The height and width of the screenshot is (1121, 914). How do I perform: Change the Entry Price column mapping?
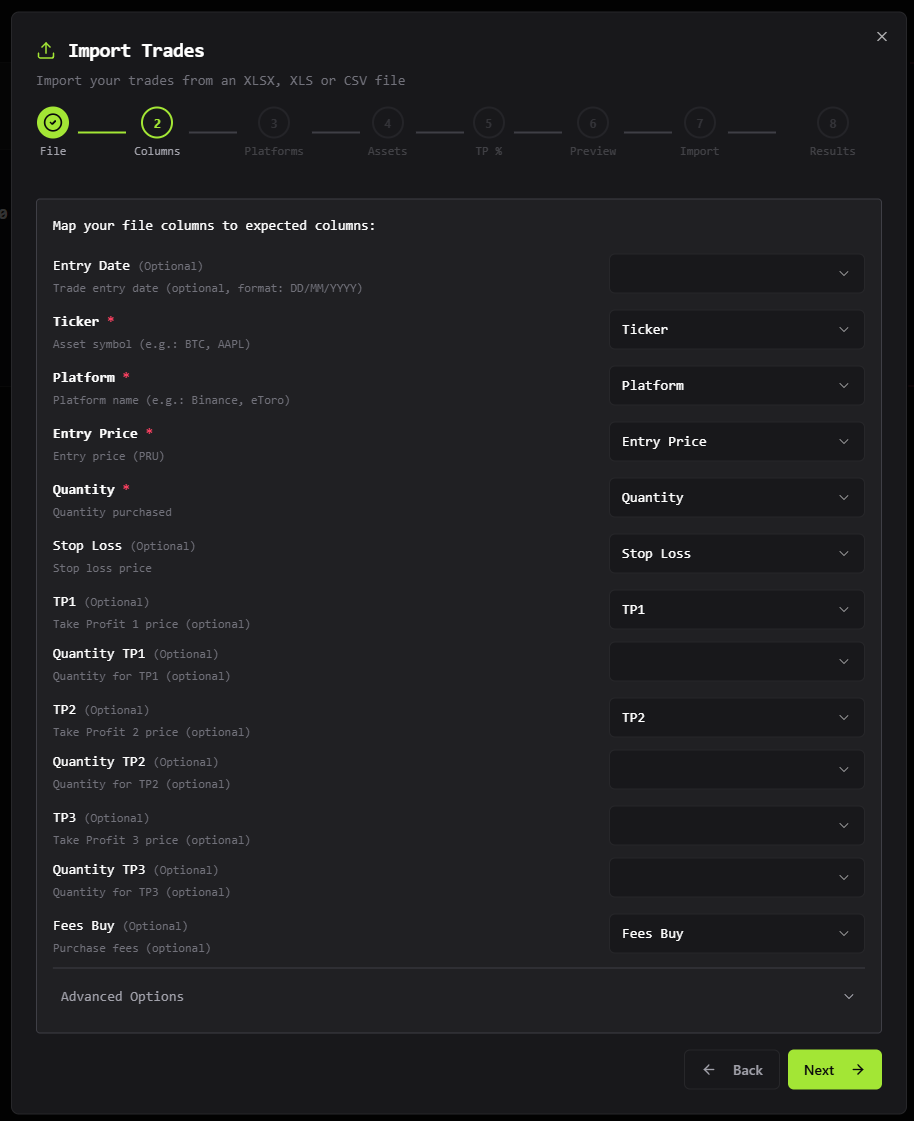tap(736, 441)
